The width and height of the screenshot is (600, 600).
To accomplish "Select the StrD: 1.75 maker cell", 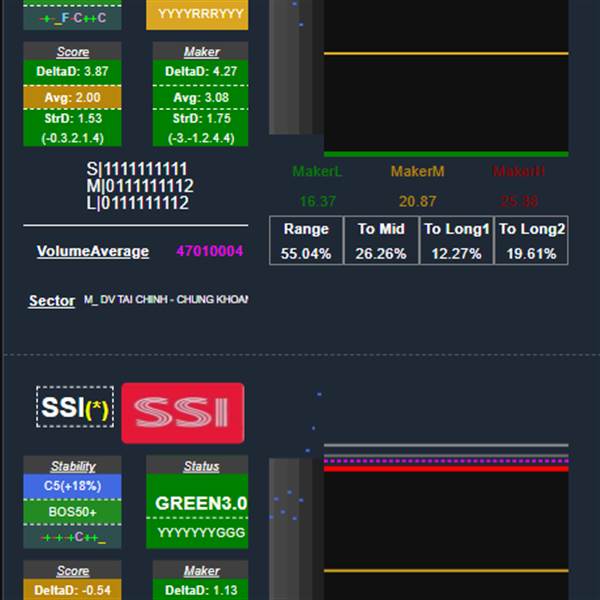I will pos(201,119).
